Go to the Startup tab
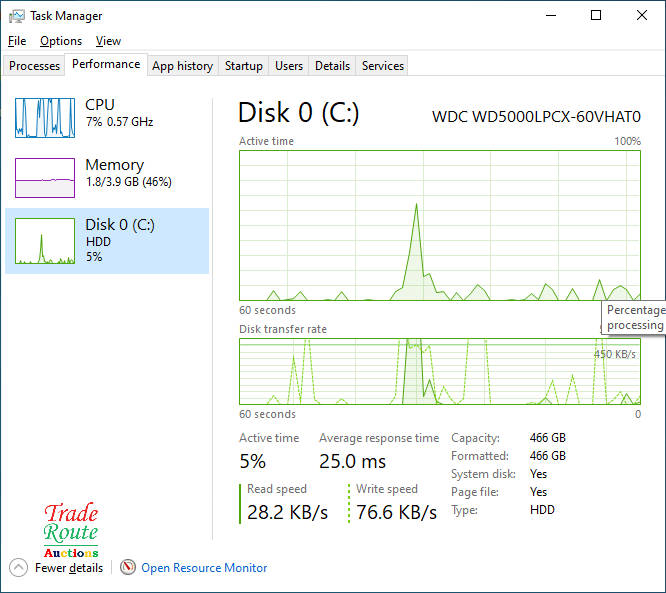This screenshot has height=593, width=666. click(x=243, y=66)
